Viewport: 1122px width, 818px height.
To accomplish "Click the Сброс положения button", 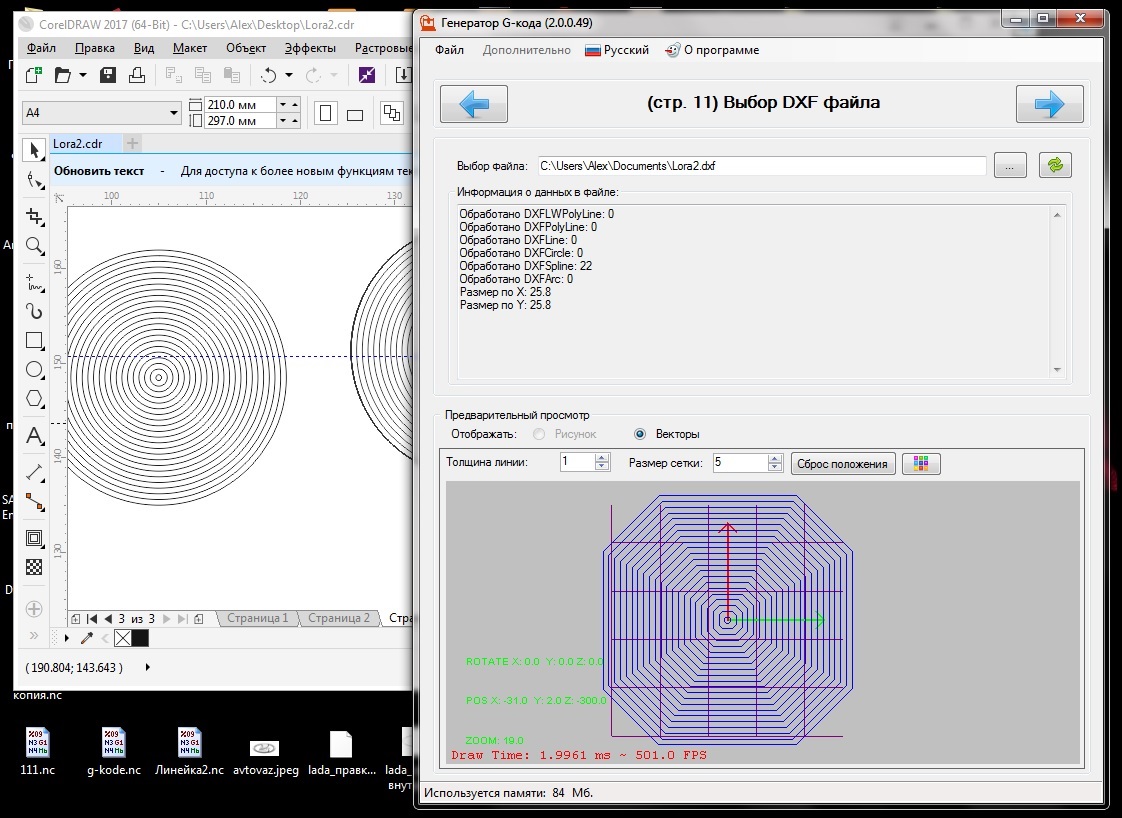I will [x=842, y=463].
